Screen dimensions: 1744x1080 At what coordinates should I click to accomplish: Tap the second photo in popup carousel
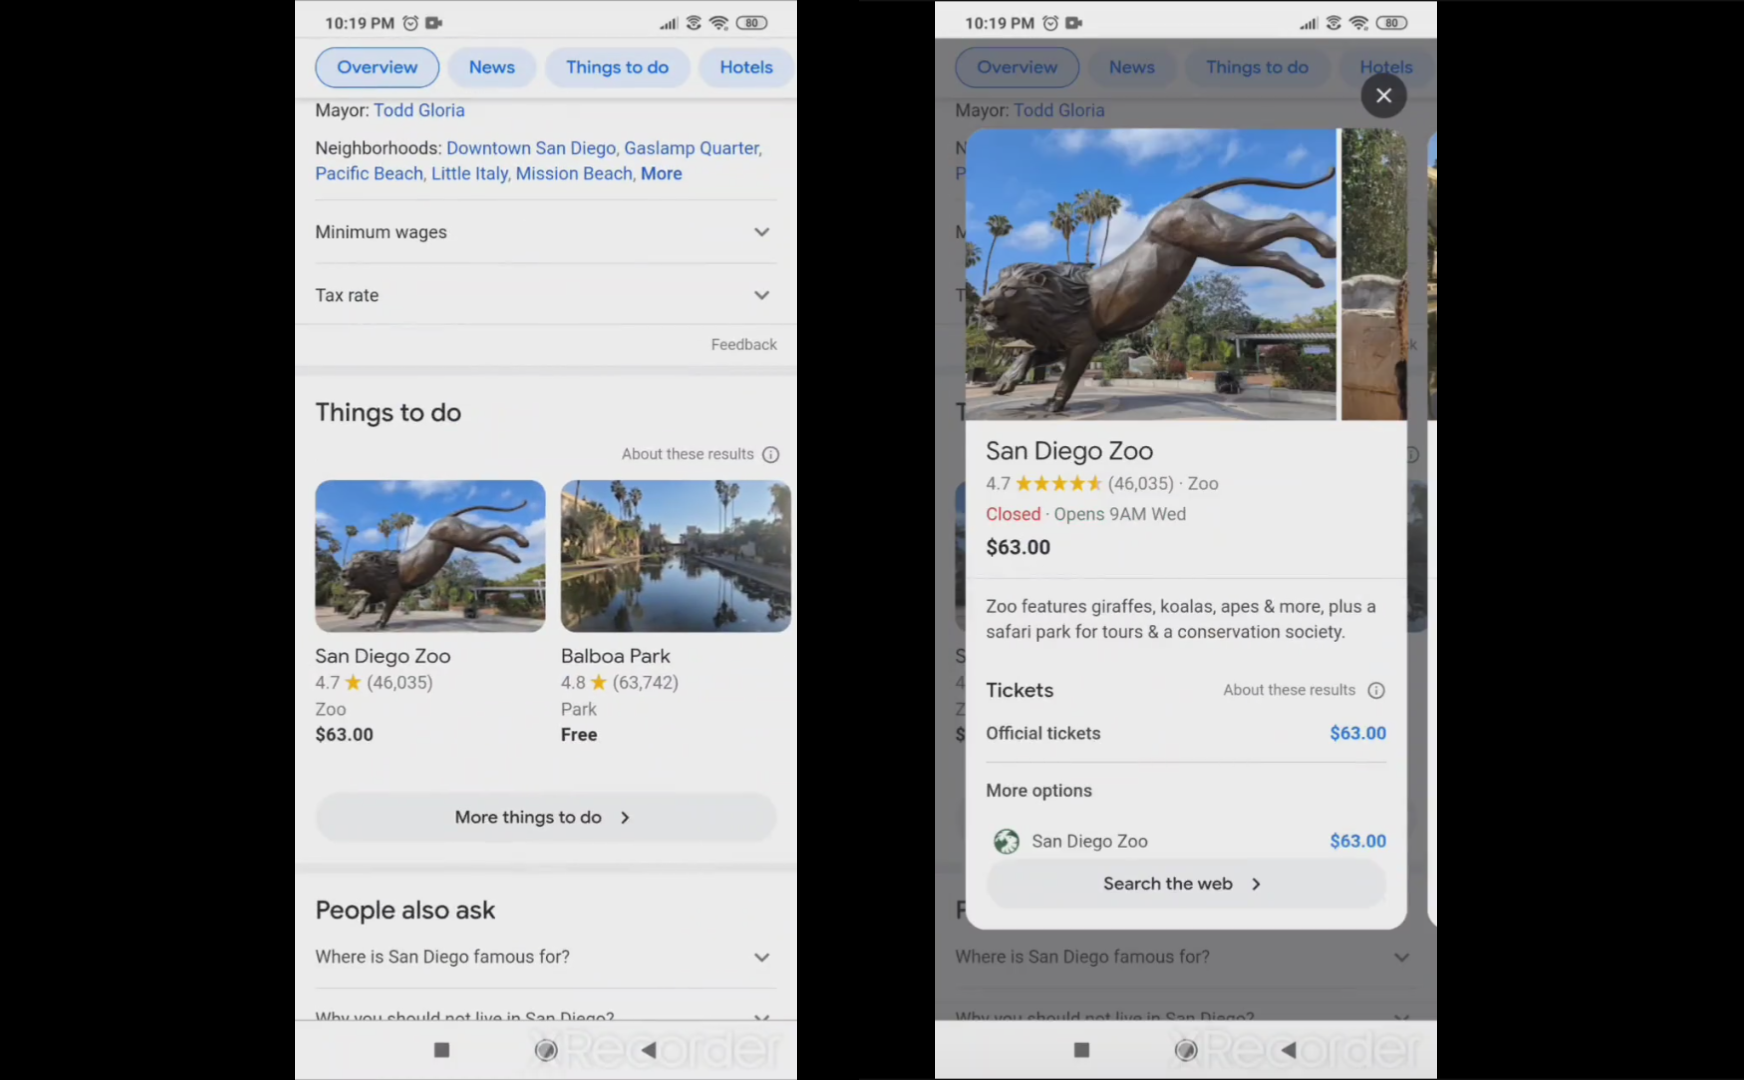click(x=1374, y=274)
